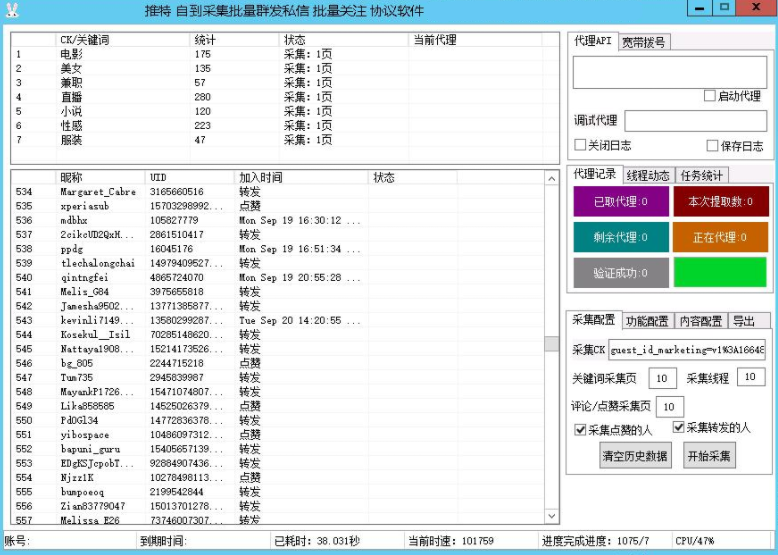The image size is (778, 555).
Task: Click the 昵称 column header
Action: click(101, 177)
